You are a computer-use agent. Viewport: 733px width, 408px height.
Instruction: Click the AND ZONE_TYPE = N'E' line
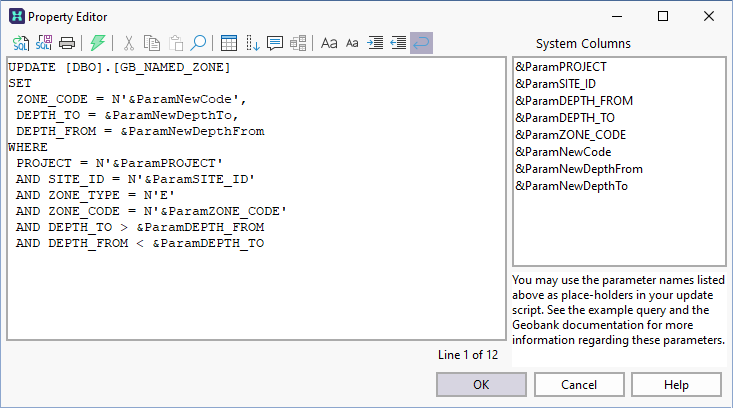[95, 195]
